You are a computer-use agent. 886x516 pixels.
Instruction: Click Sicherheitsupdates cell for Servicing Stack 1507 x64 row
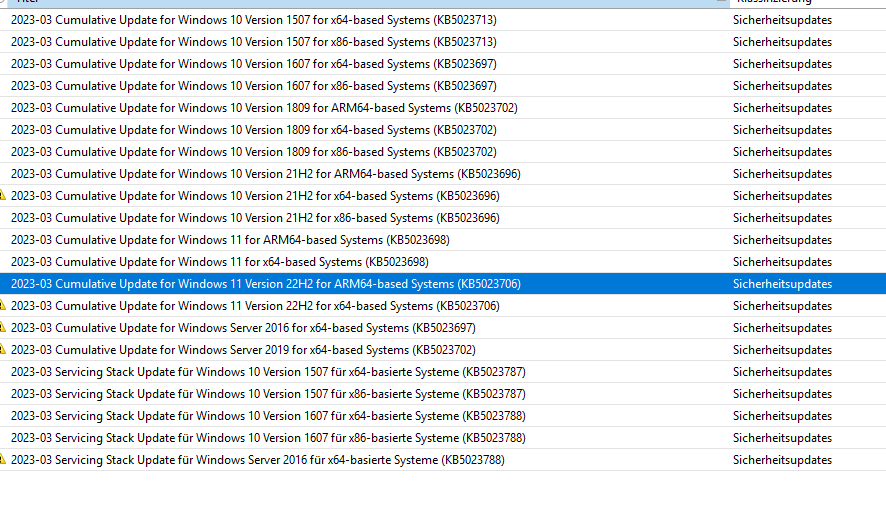(783, 372)
